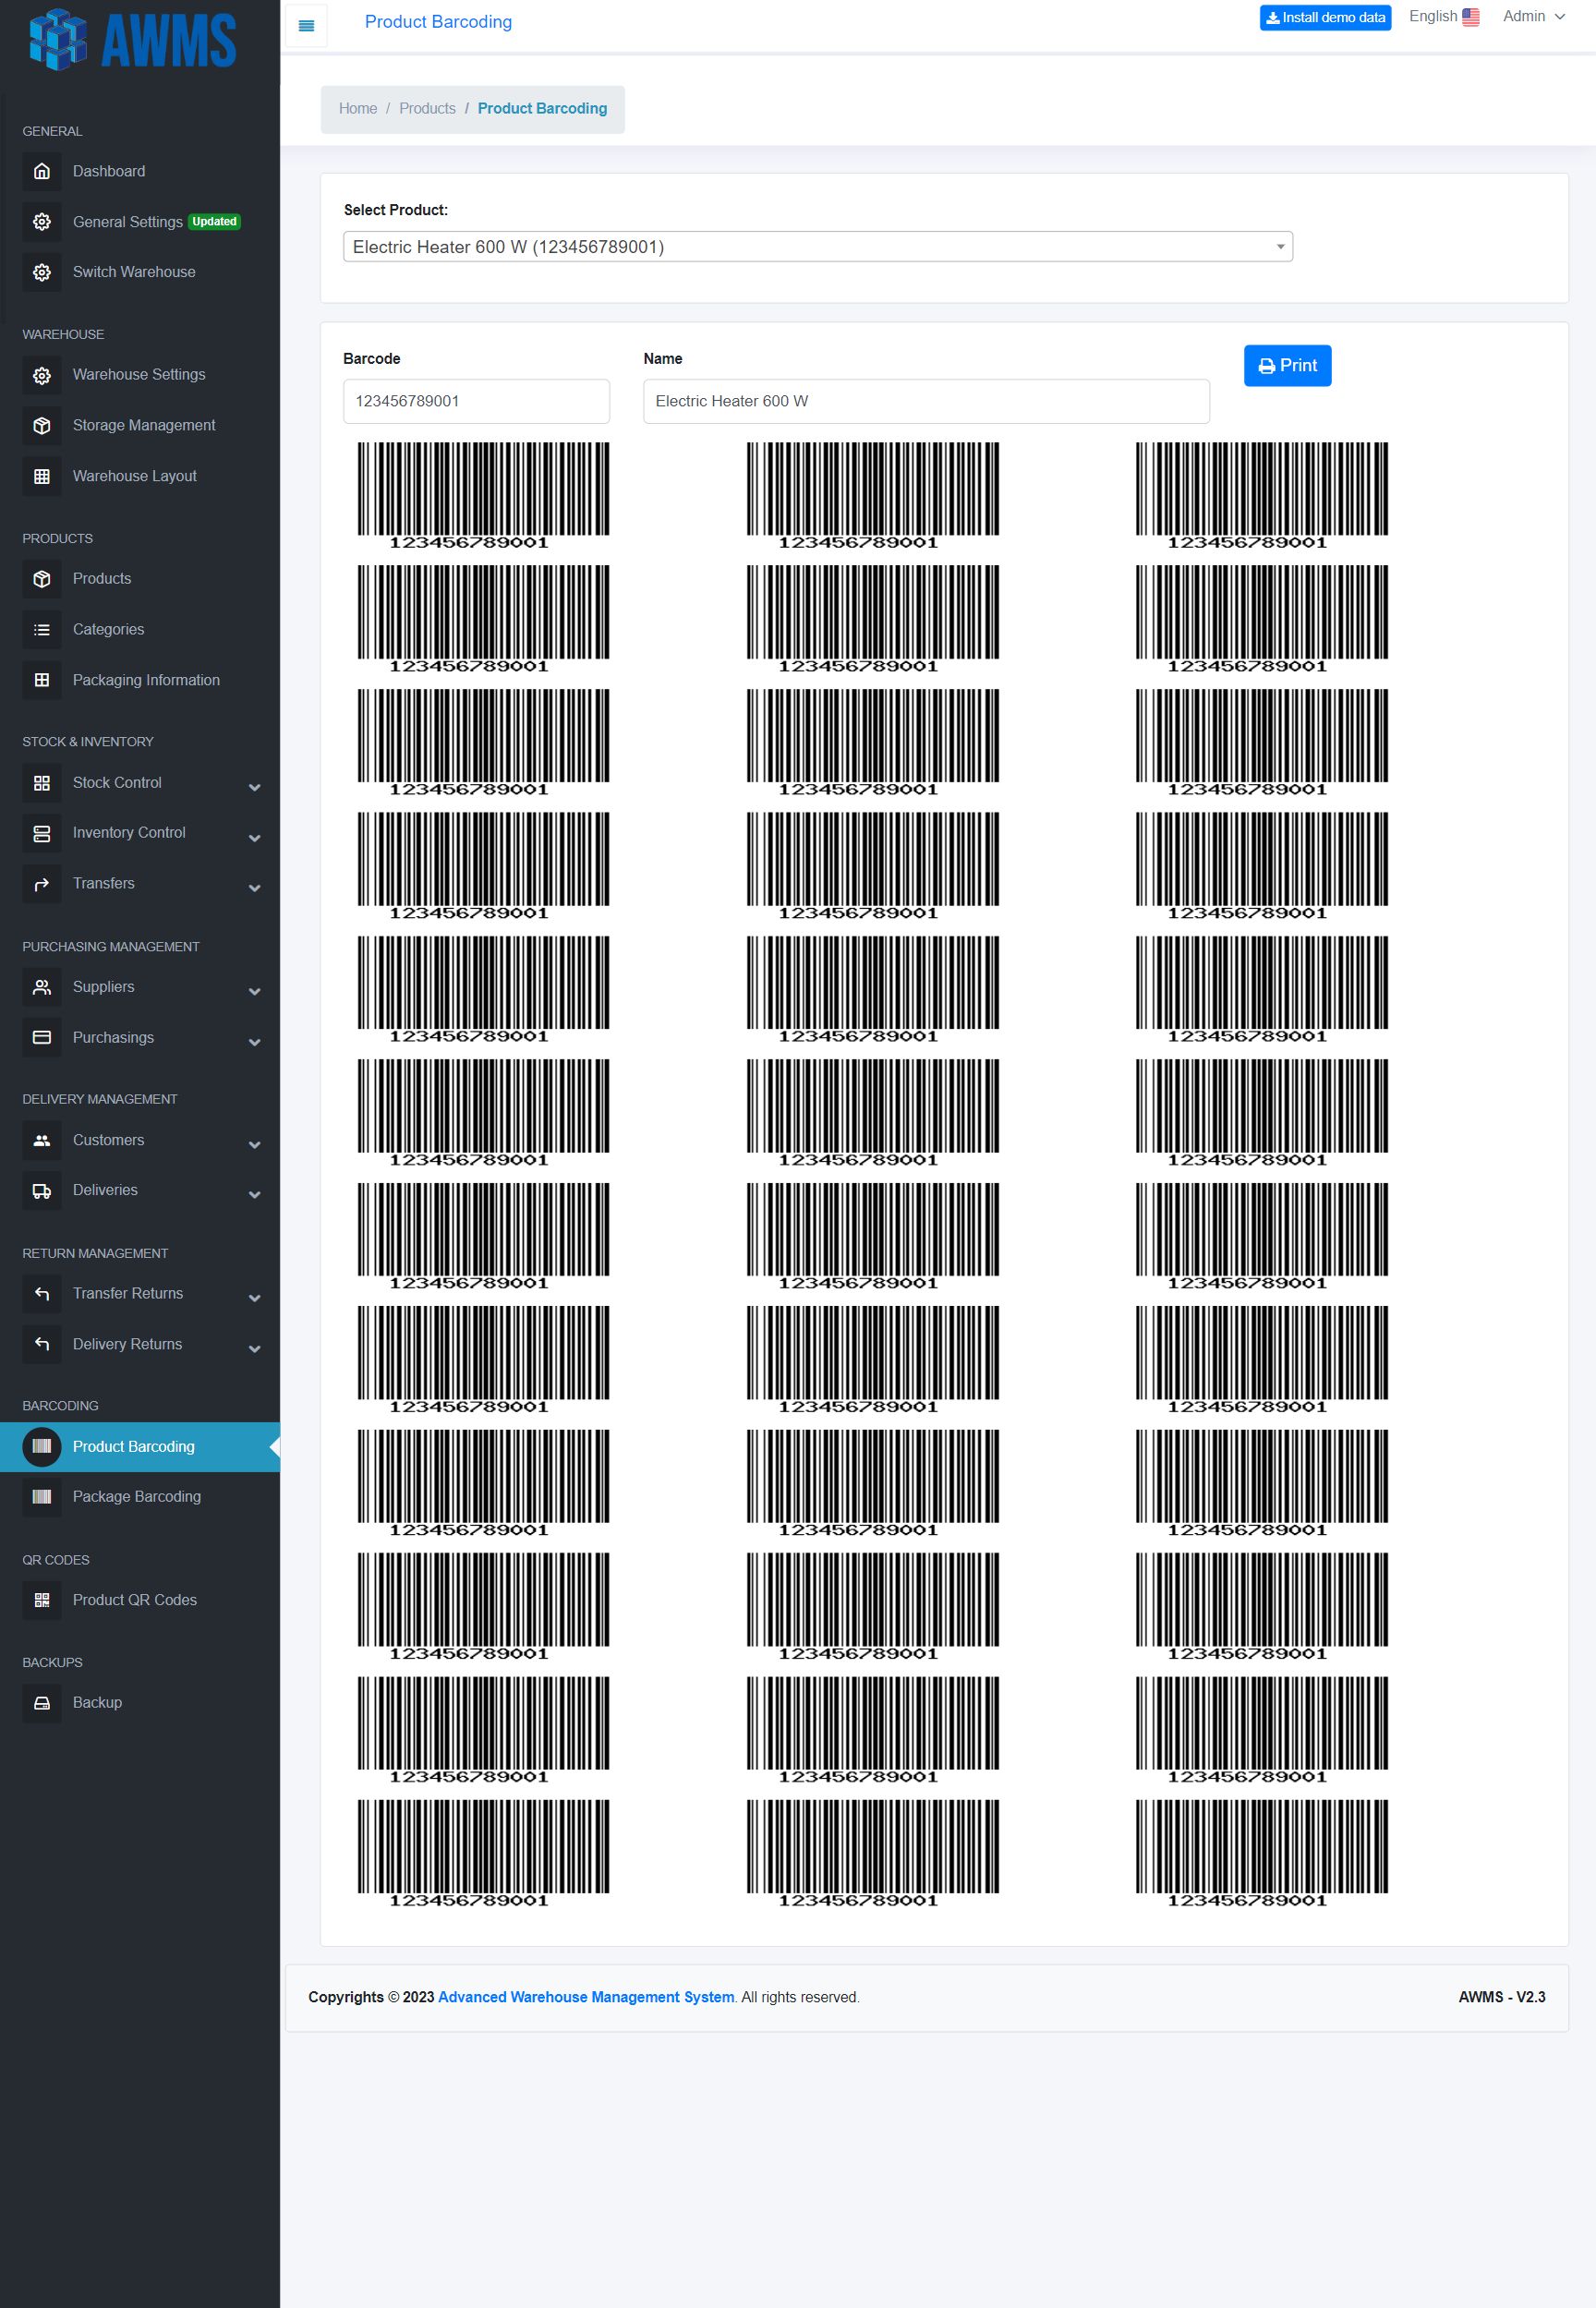Click the Backup drive icon

[42, 1703]
